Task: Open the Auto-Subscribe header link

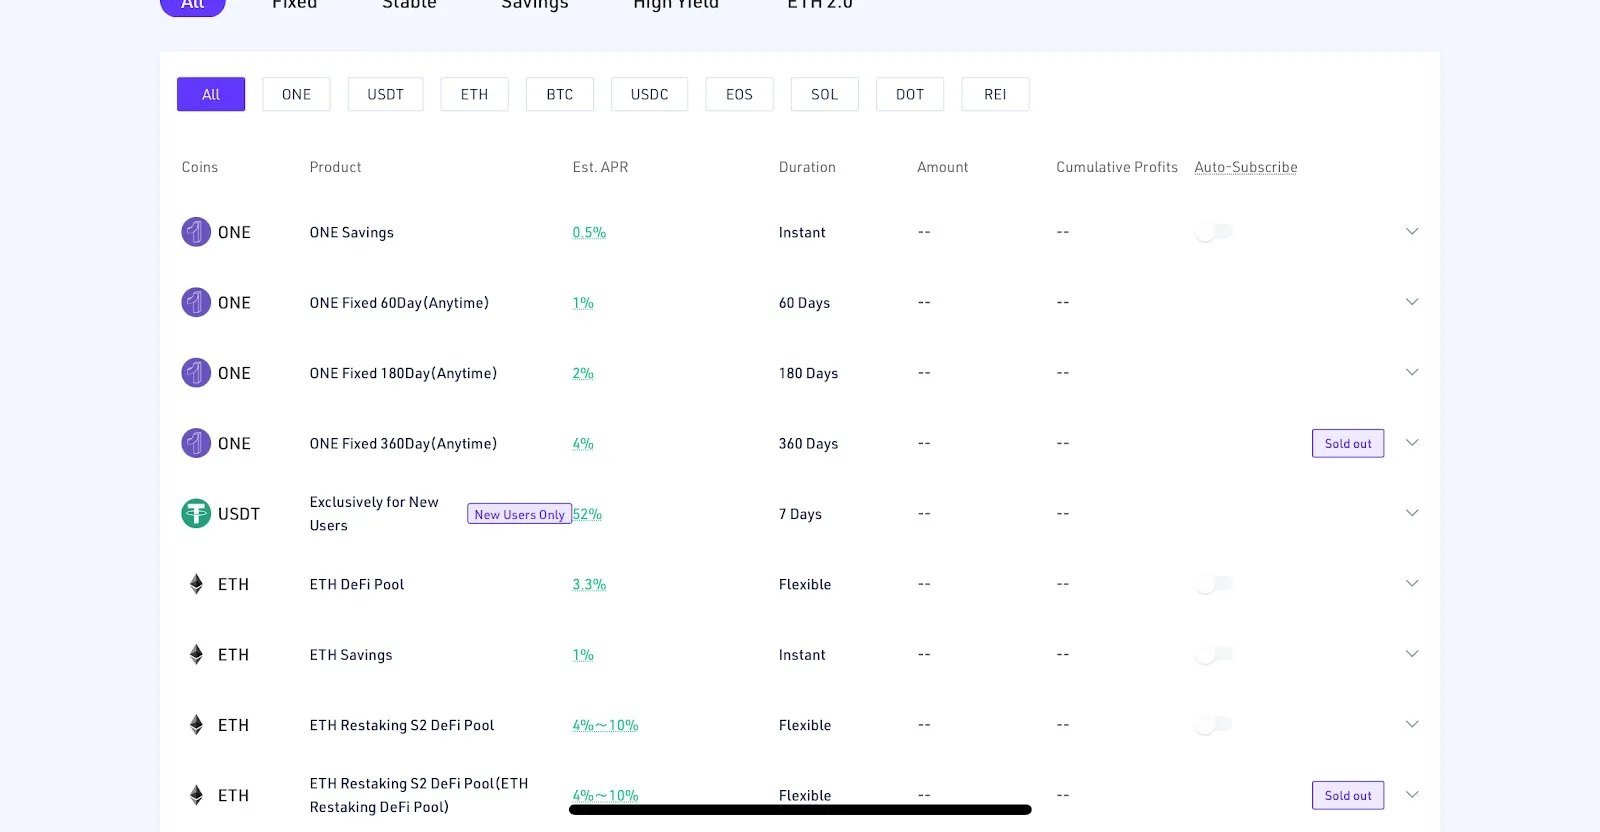Action: (x=1246, y=167)
